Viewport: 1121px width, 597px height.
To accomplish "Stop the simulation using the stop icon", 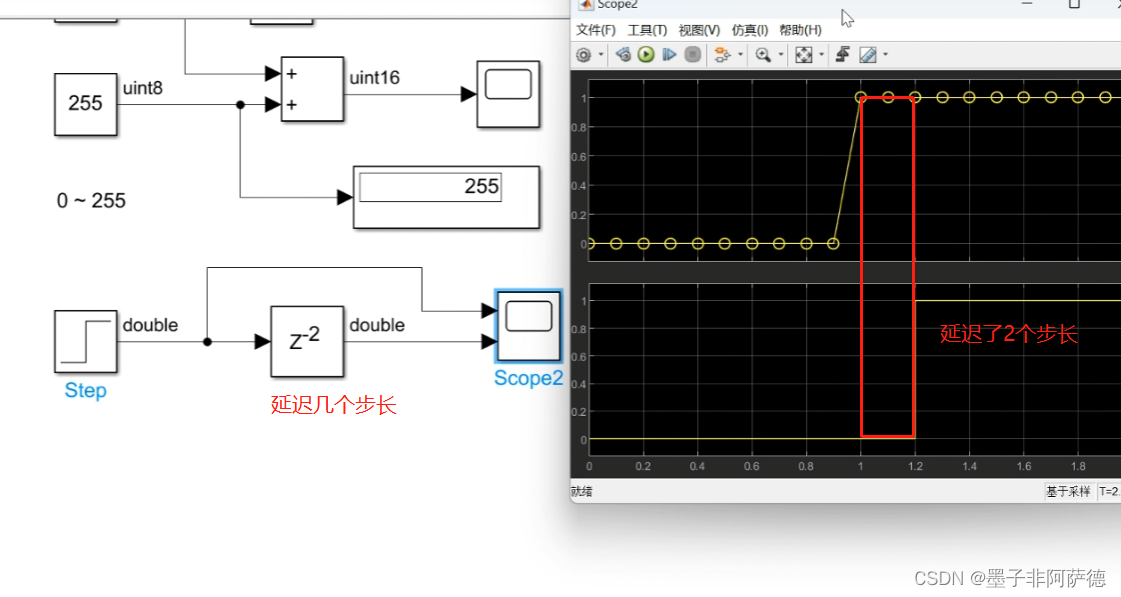I will tap(692, 55).
